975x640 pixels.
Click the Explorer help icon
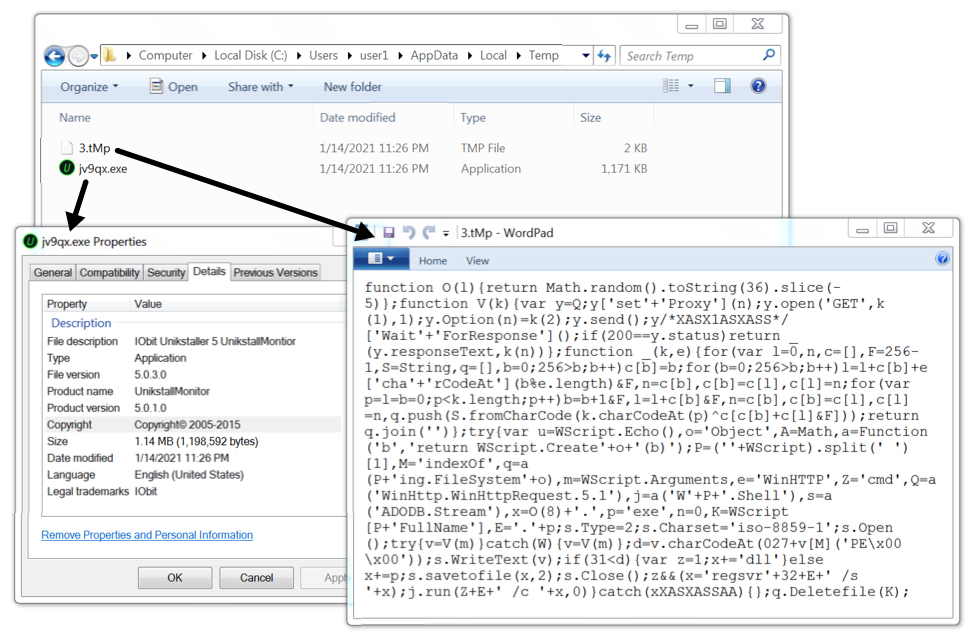coord(758,86)
